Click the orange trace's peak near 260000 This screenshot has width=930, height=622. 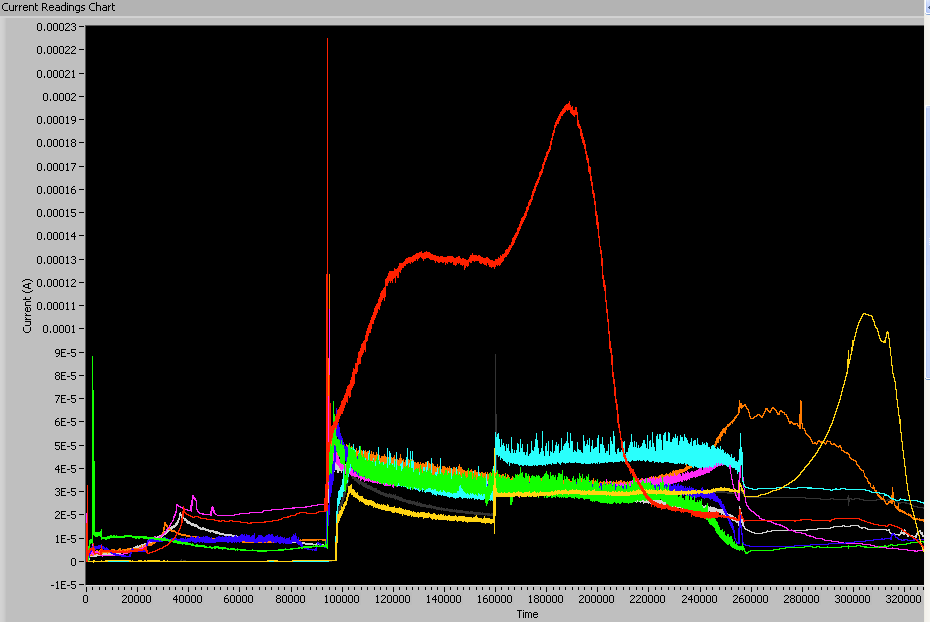click(742, 403)
